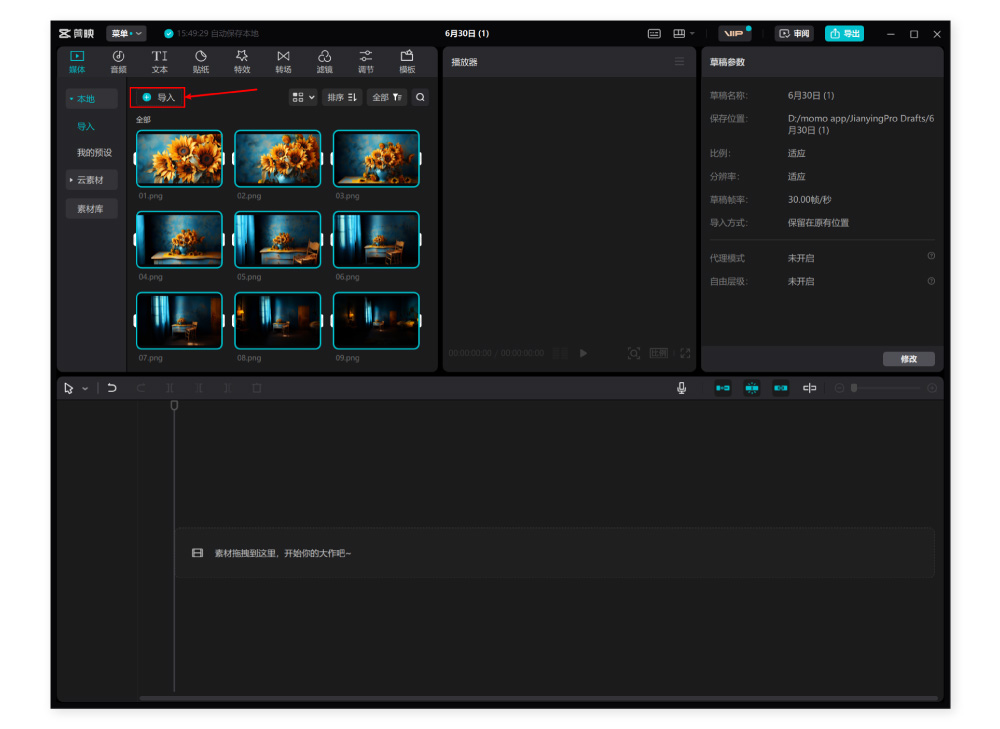Select thumbnail 04.png

click(179, 240)
